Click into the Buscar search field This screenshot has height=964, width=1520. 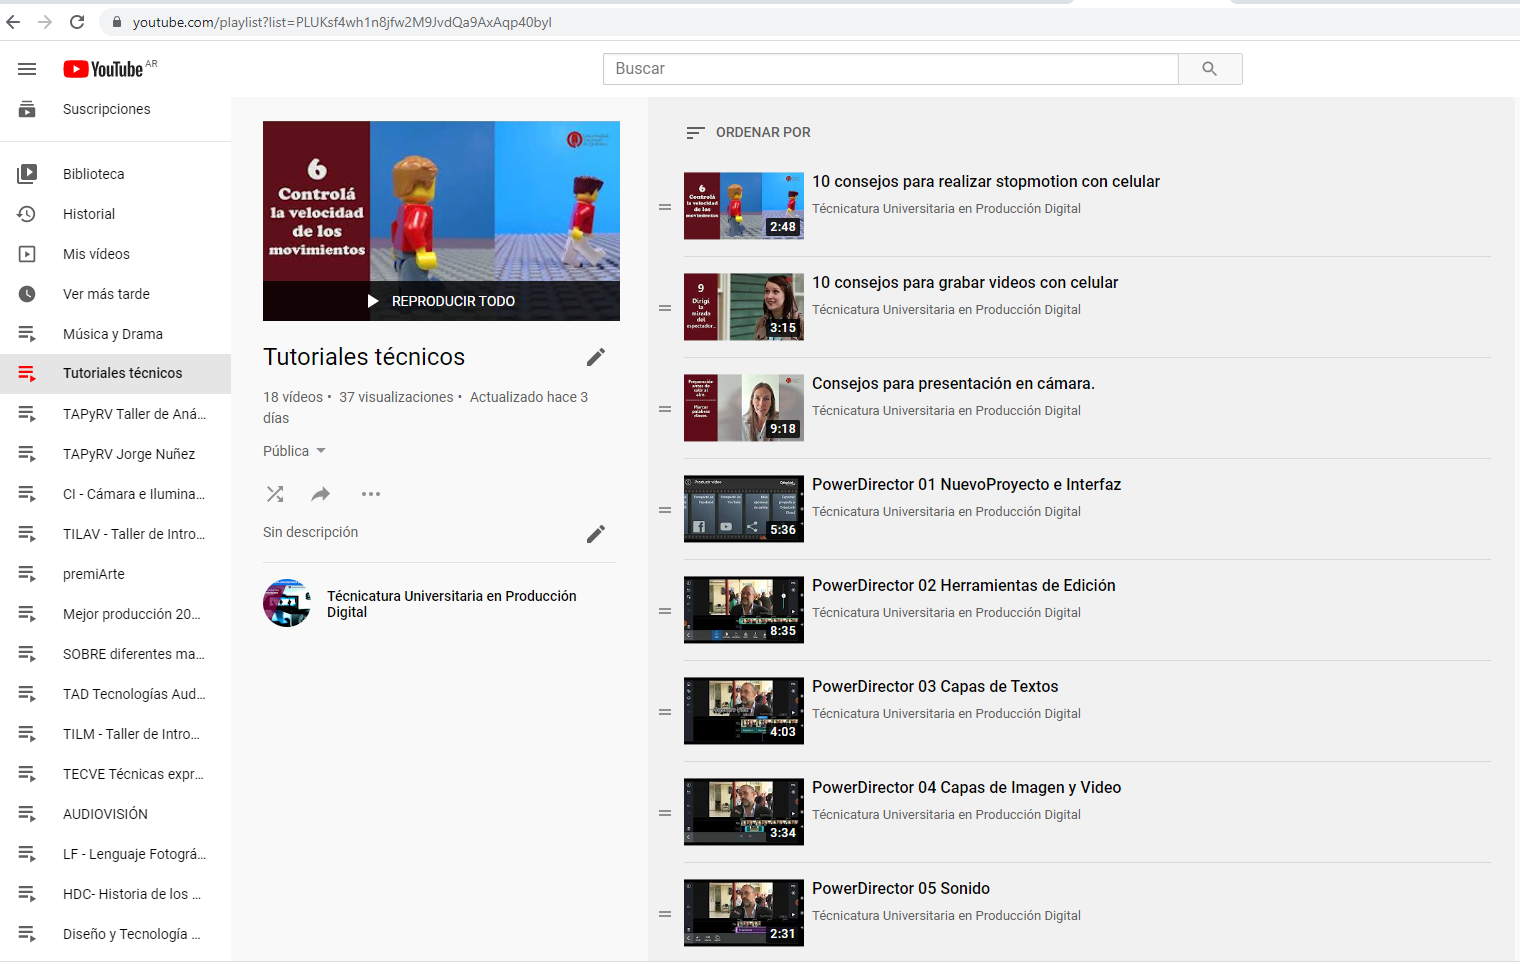[890, 69]
